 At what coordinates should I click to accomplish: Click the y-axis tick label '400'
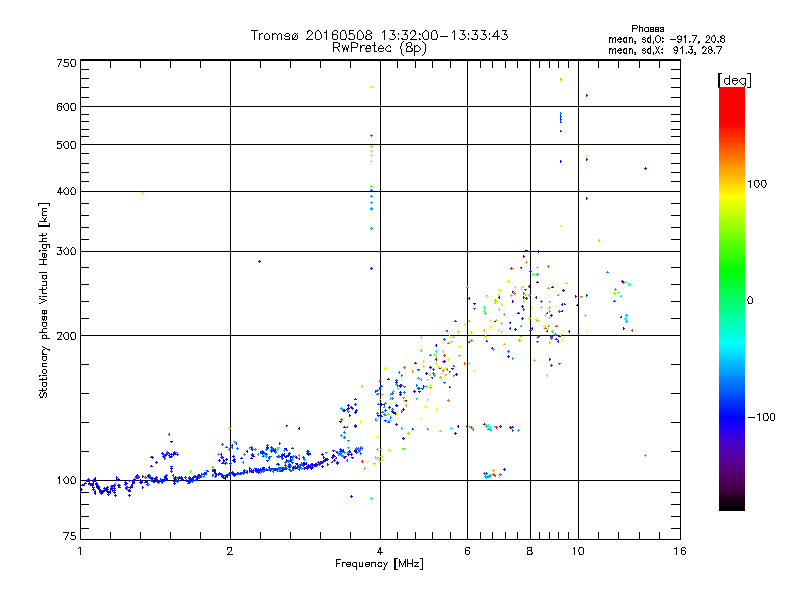(66, 191)
